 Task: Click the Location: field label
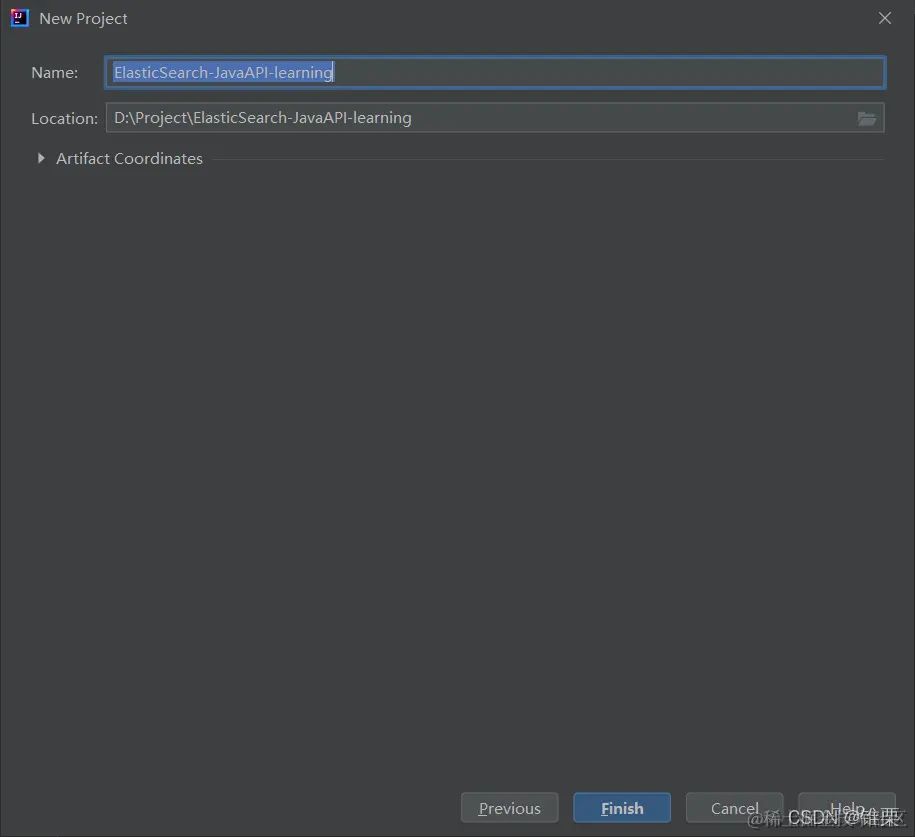pyautogui.click(x=64, y=118)
